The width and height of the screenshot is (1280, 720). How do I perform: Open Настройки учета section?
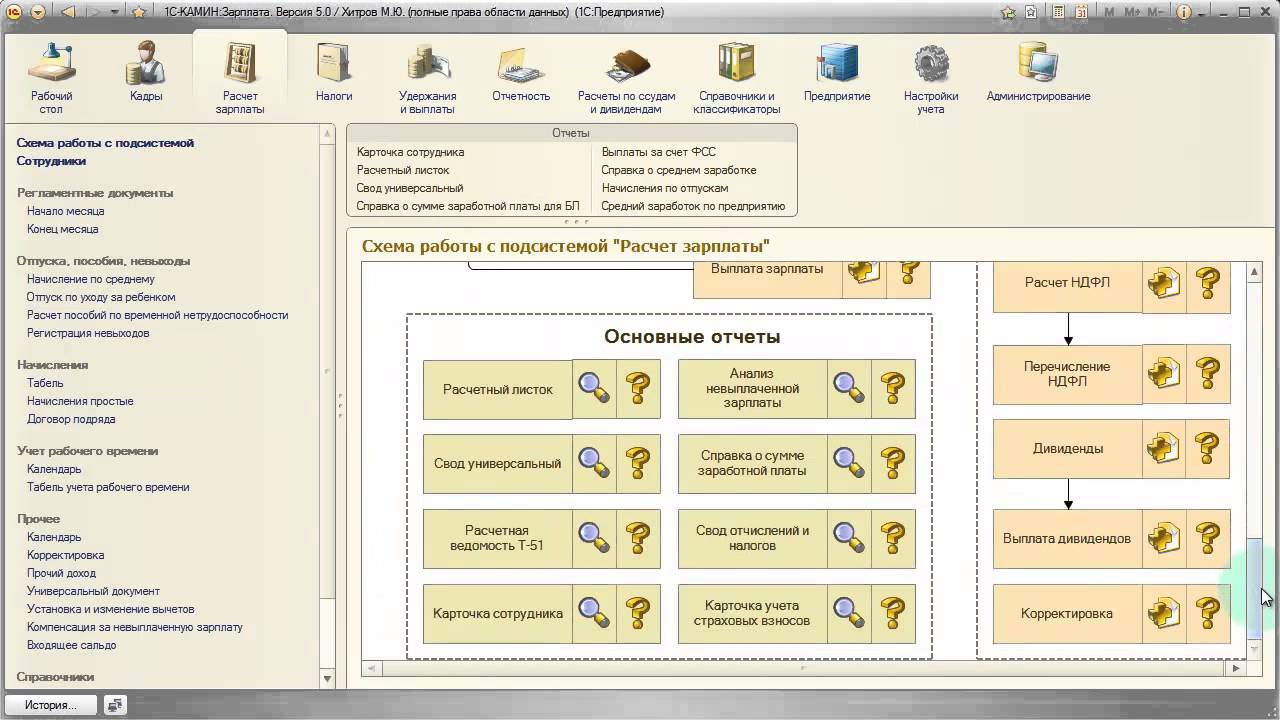[931, 78]
